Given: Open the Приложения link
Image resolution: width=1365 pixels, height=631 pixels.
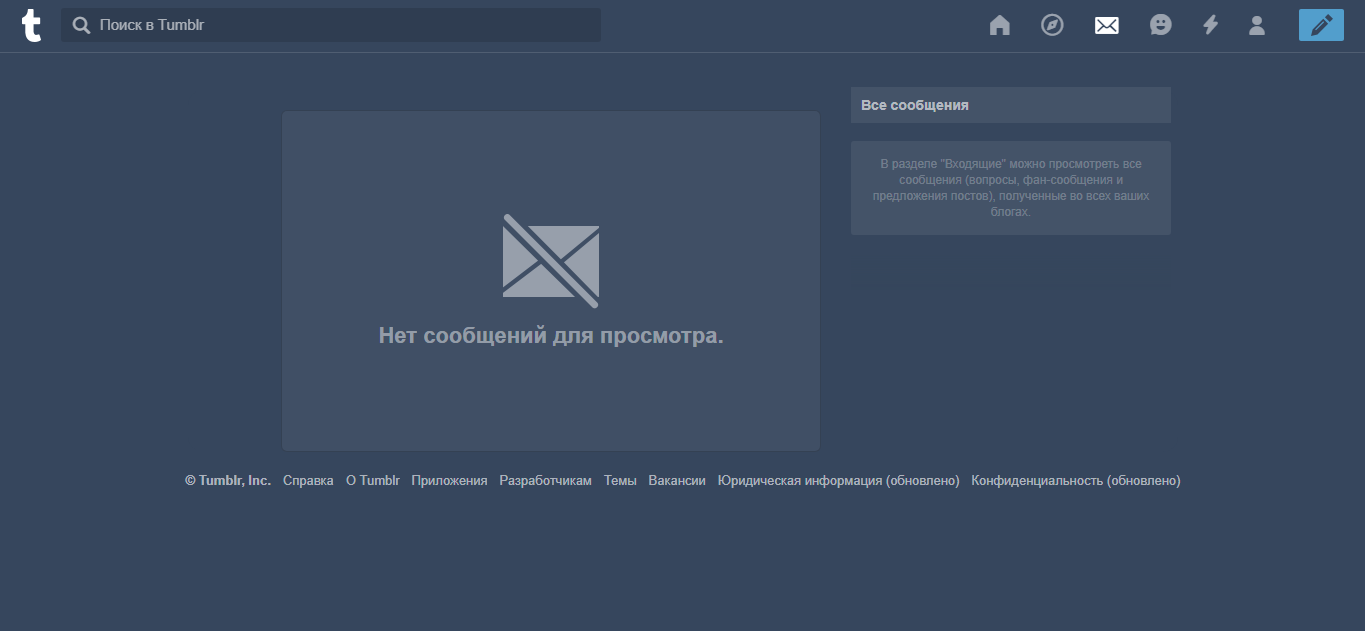Looking at the screenshot, I should tap(449, 480).
